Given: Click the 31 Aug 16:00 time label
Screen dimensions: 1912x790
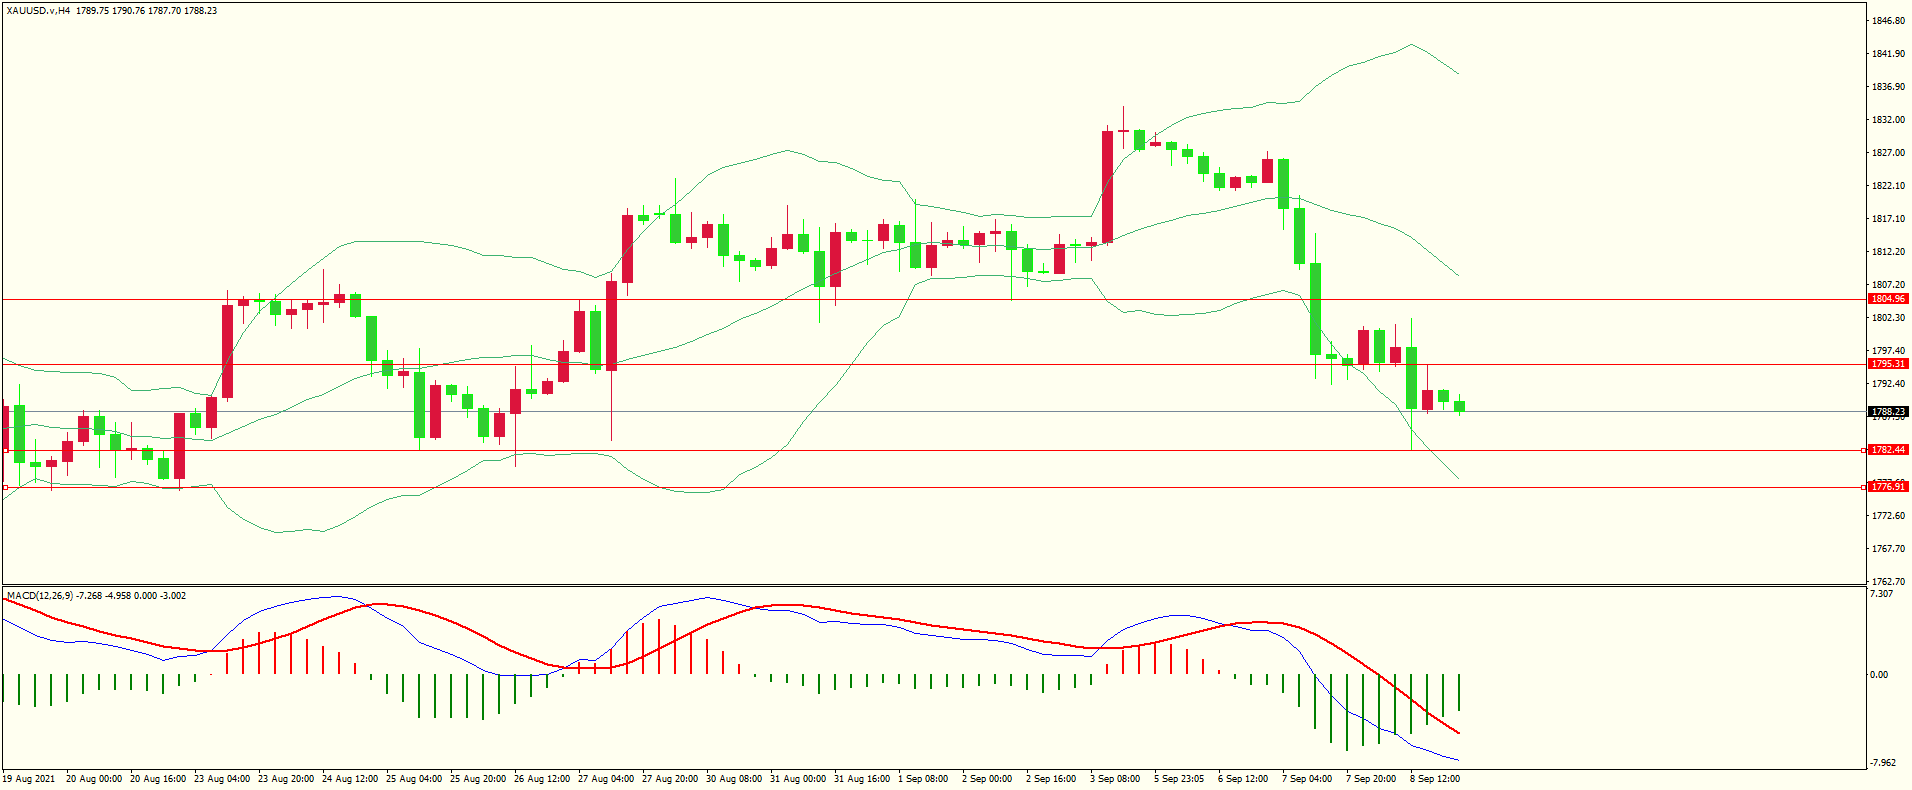Looking at the screenshot, I should 862,779.
